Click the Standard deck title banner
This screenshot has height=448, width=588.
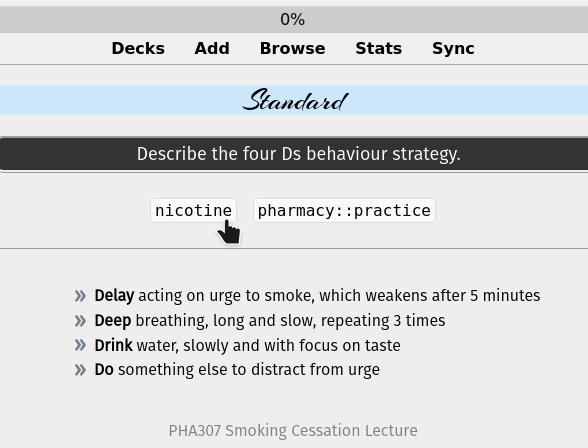click(294, 100)
